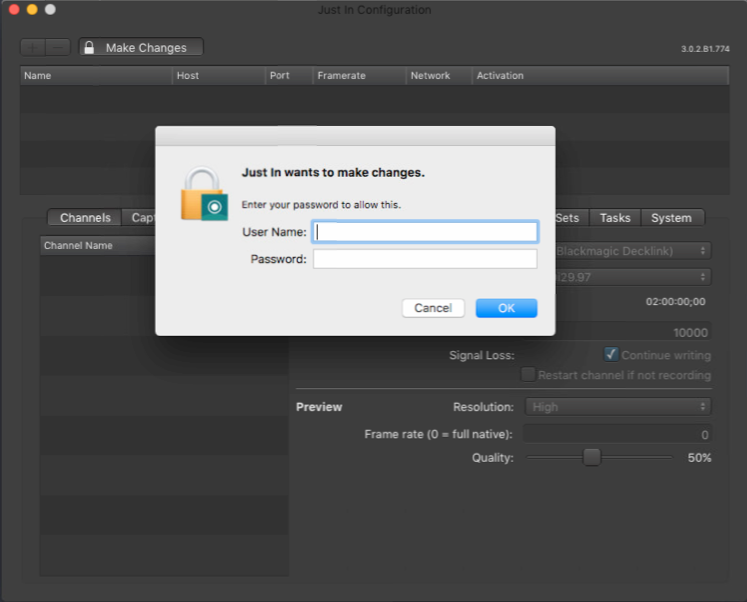Toggle the Continue writing checkbox
The width and height of the screenshot is (747, 602).
pos(611,354)
